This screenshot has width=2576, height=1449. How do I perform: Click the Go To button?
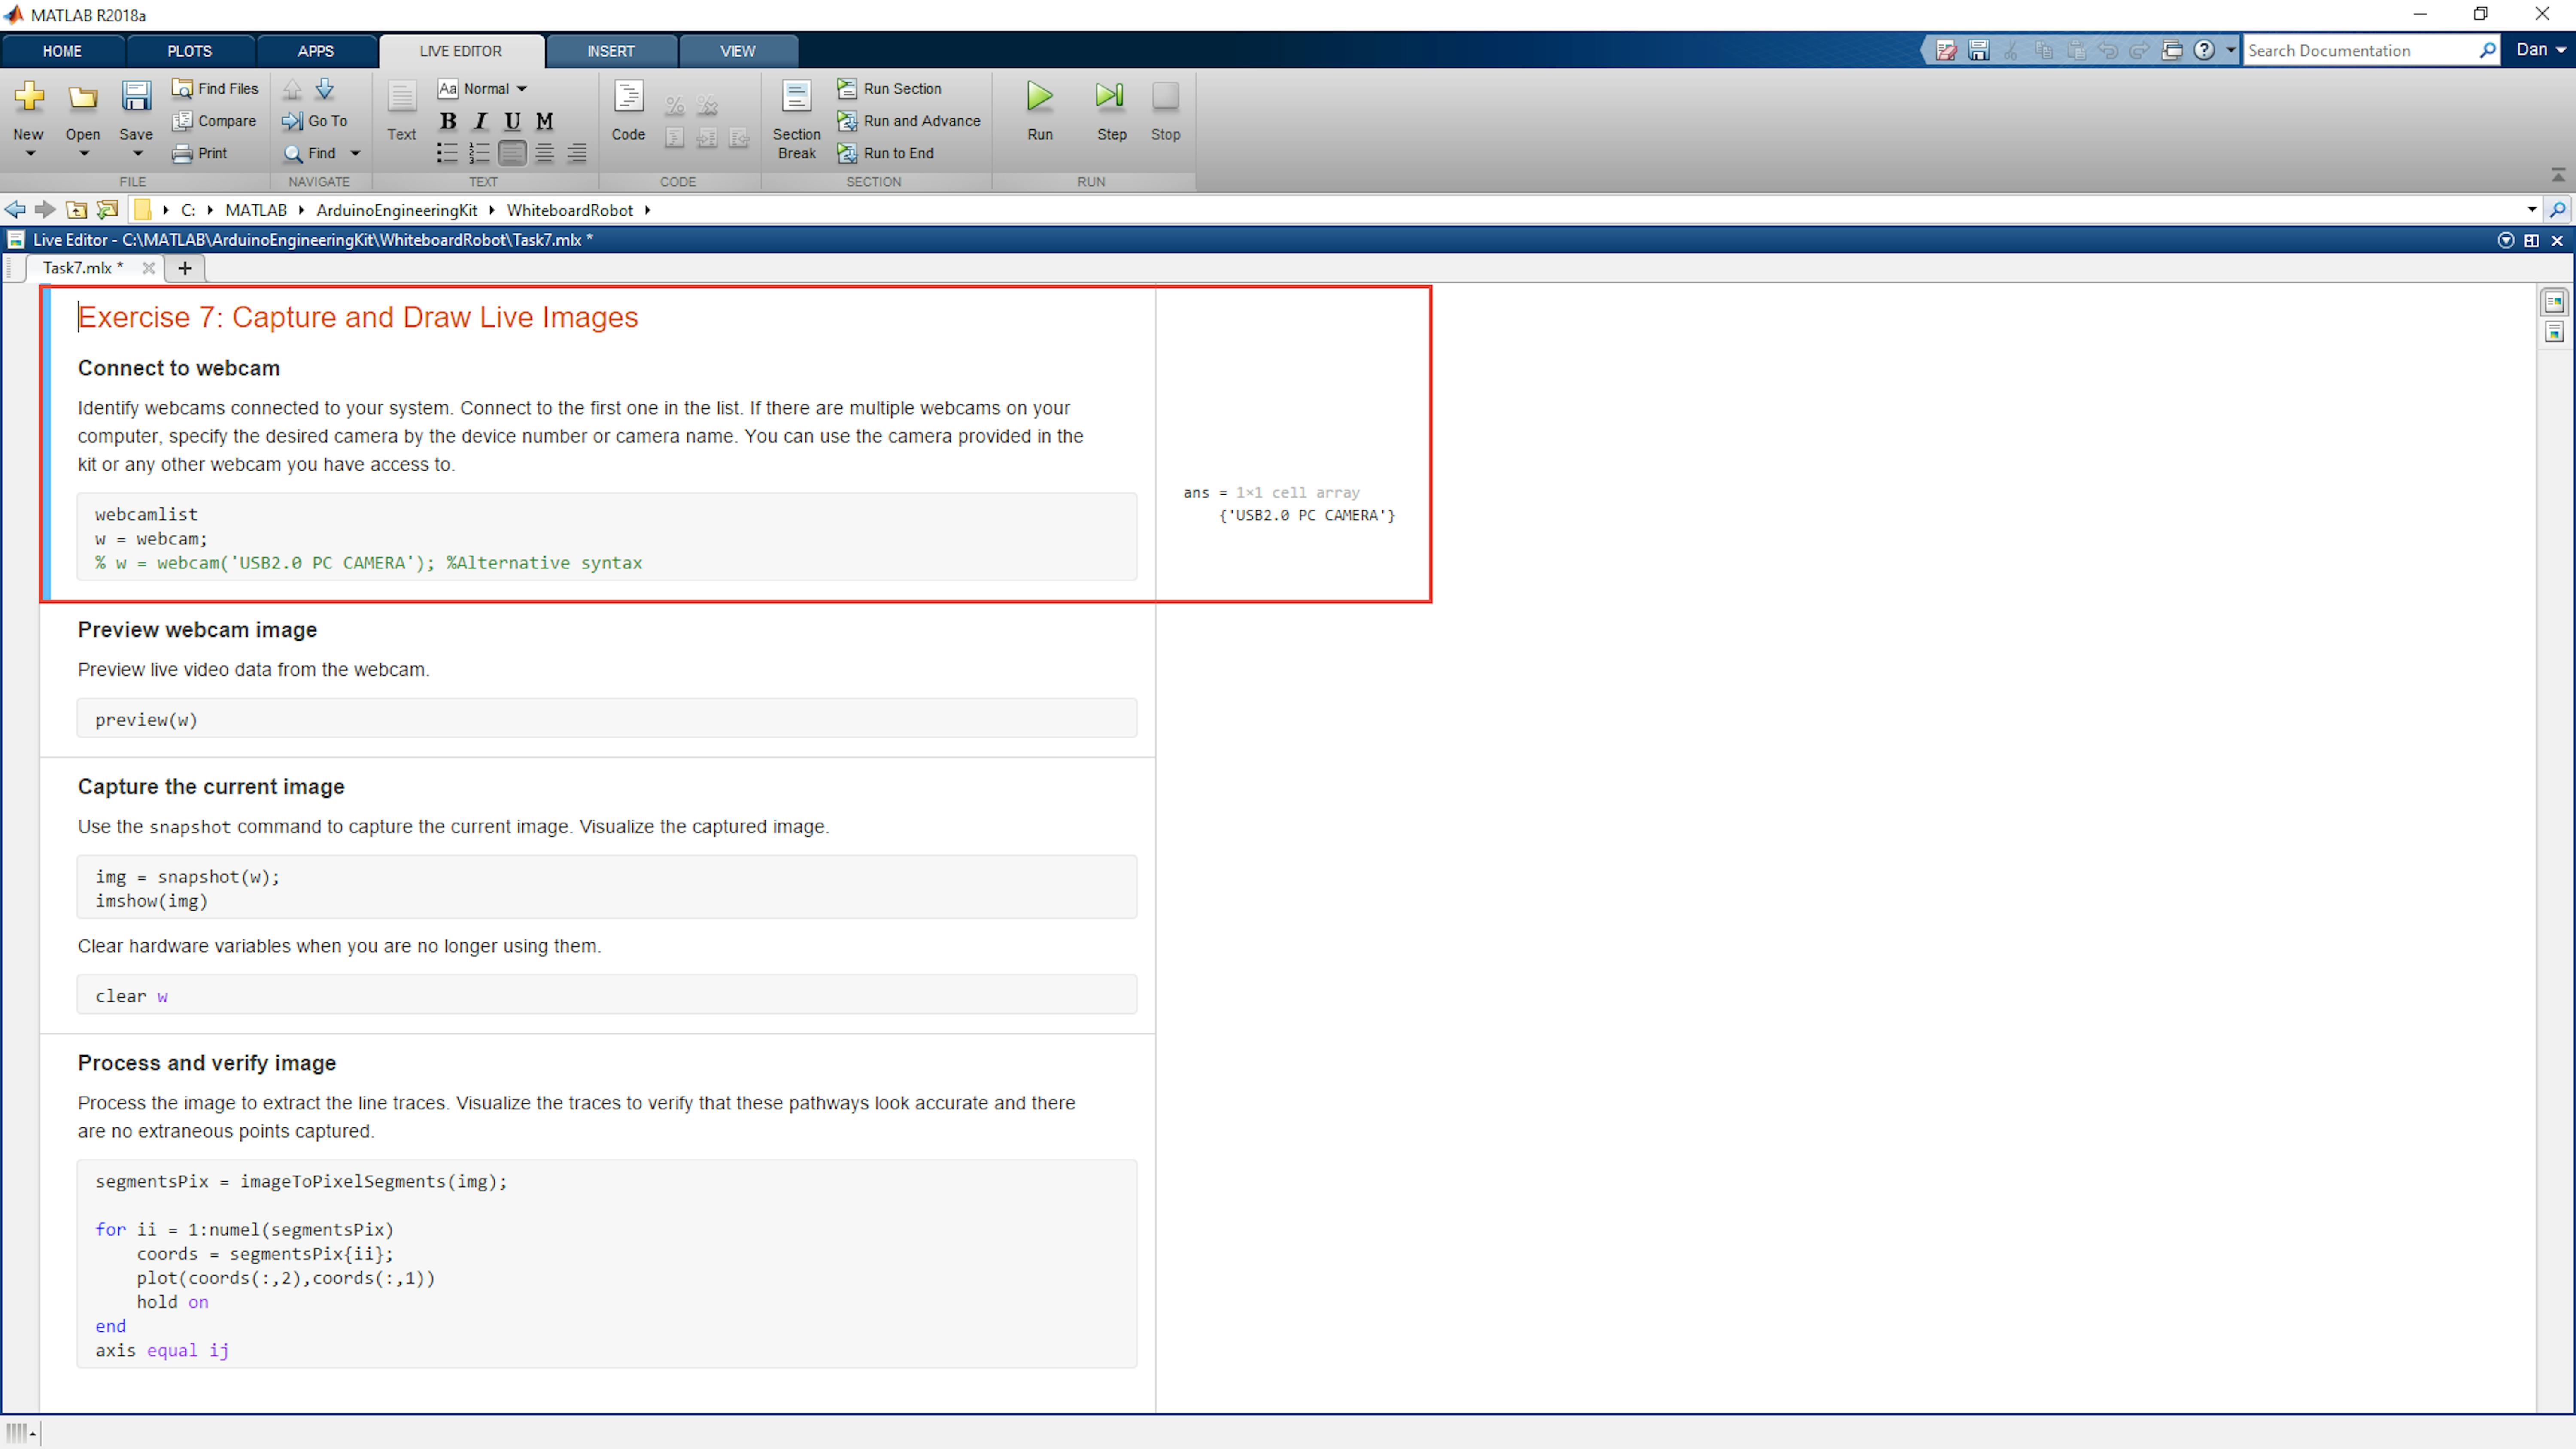coord(315,121)
